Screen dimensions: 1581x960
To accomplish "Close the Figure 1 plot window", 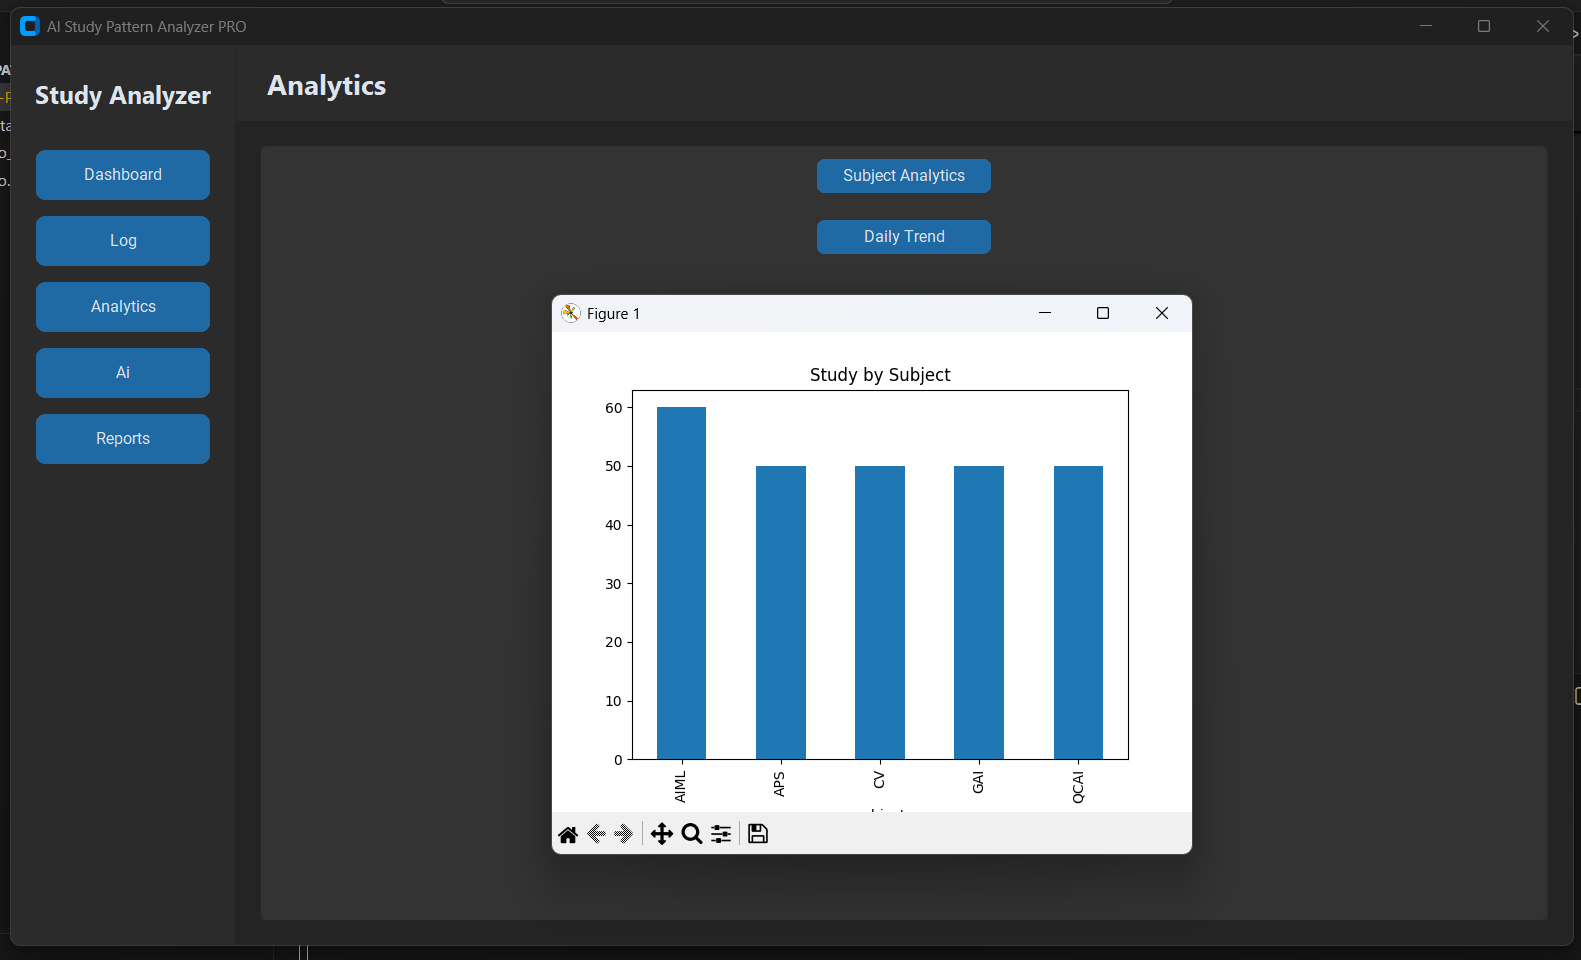I will 1161,313.
